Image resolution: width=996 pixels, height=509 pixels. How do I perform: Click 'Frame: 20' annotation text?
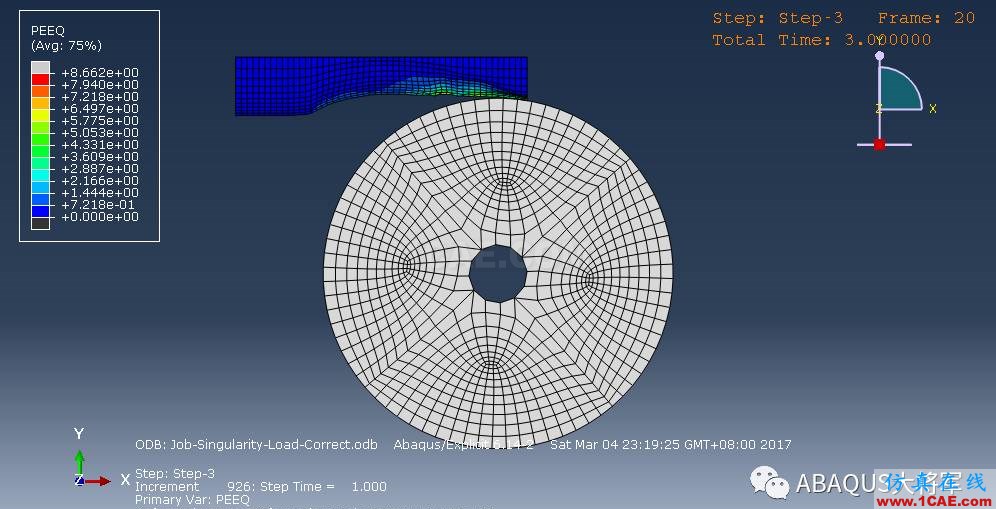click(x=926, y=18)
